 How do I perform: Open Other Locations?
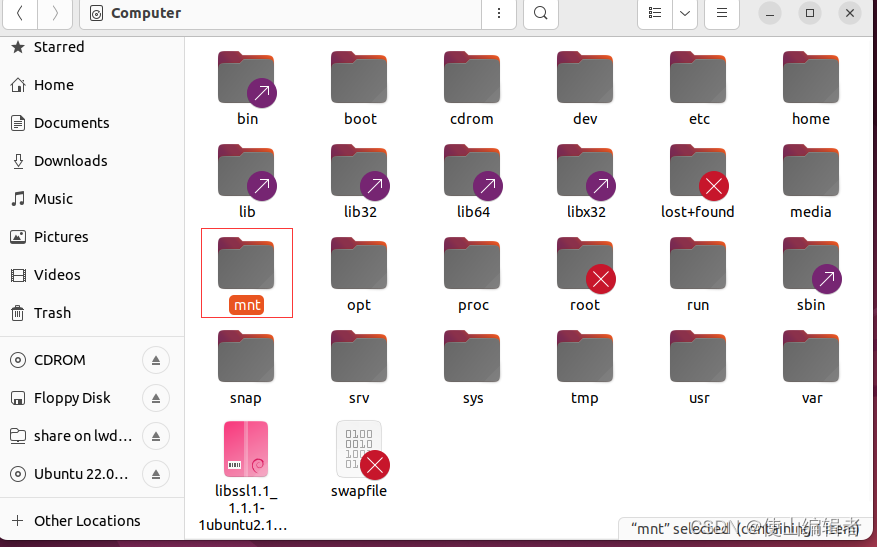click(x=92, y=521)
